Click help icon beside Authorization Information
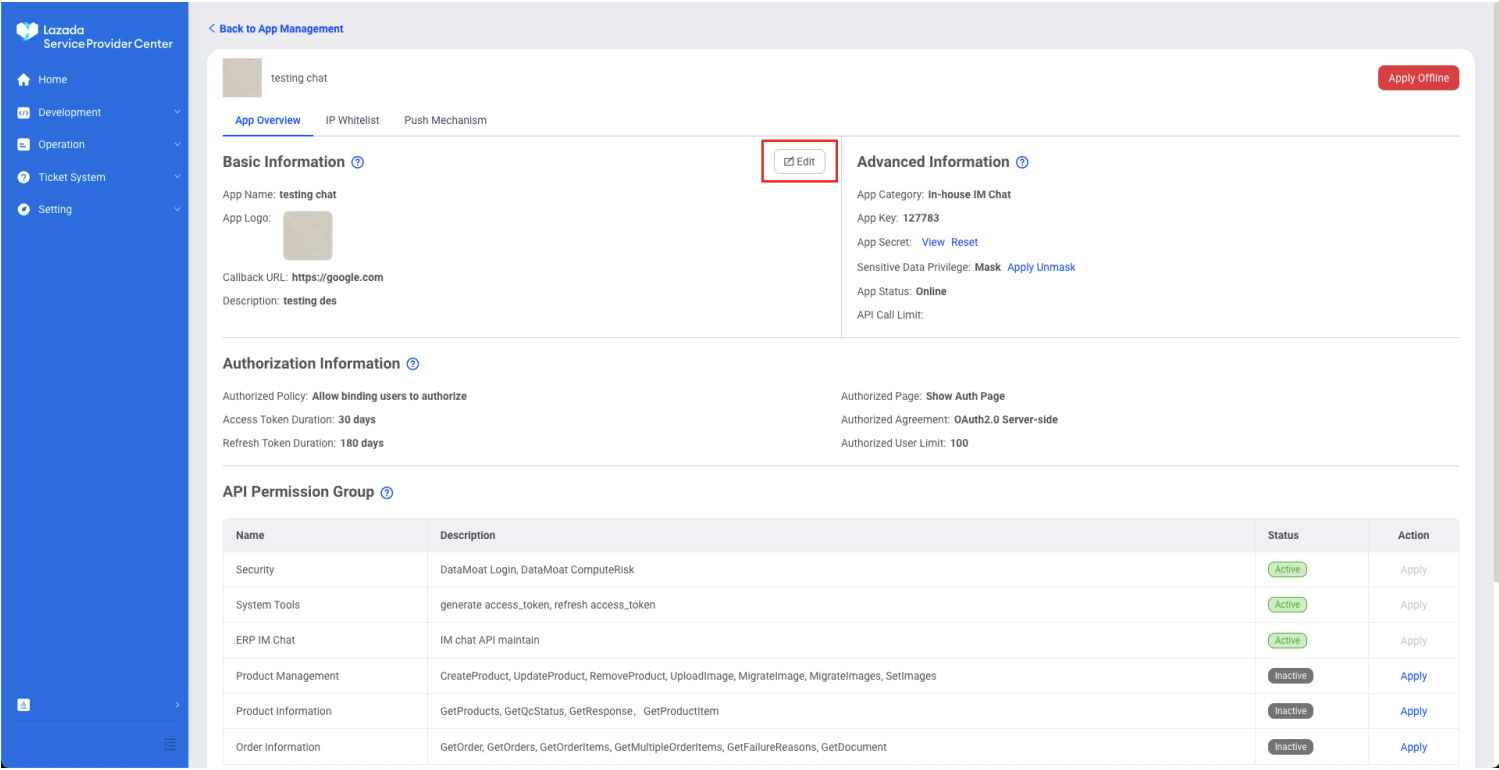 413,364
